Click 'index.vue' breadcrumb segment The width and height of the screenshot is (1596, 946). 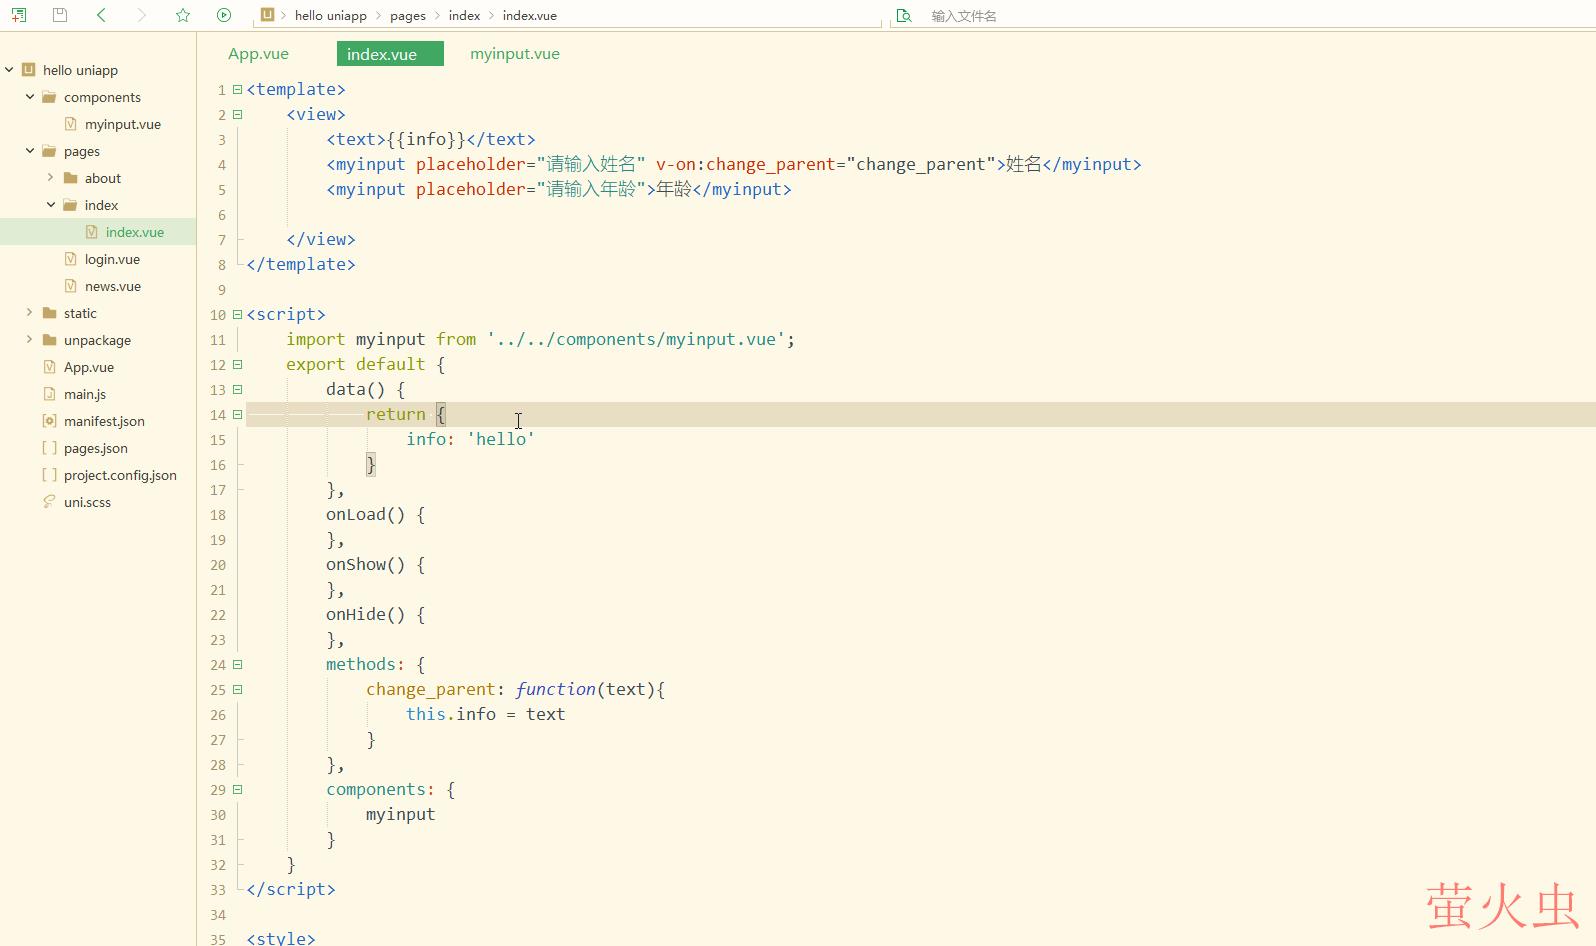[530, 16]
